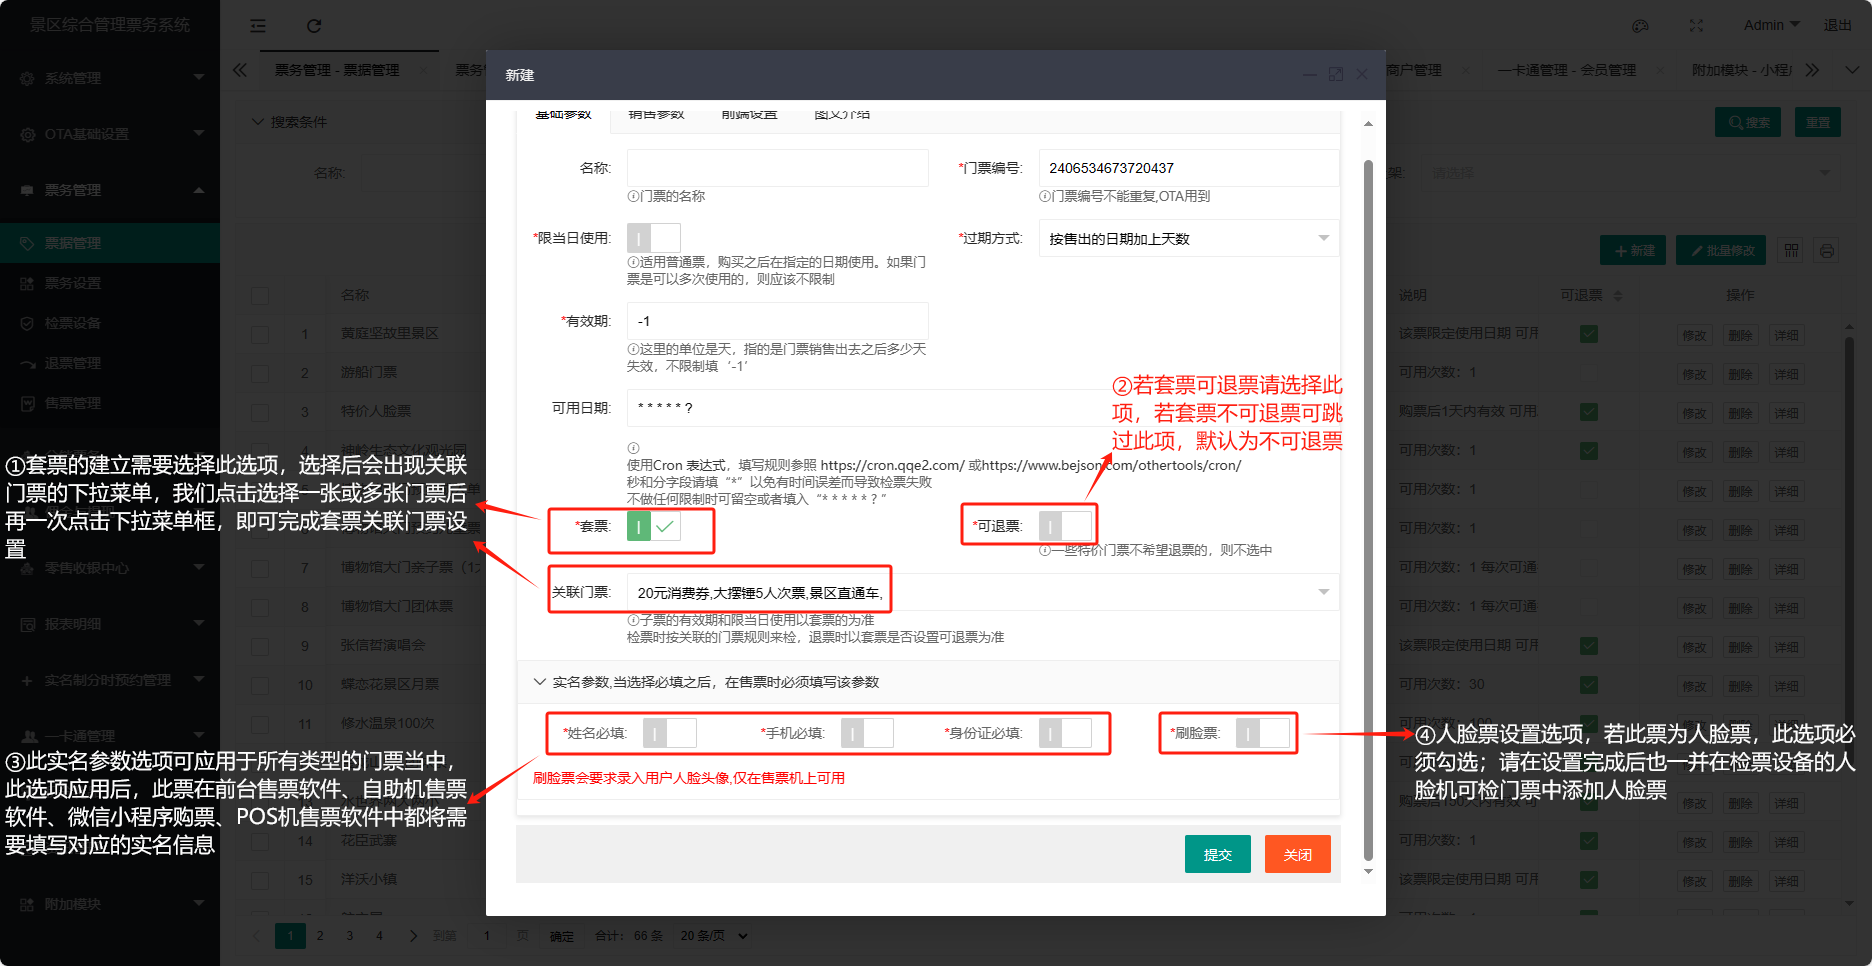Screen dimensions: 1872x966
Task: Collapse the sidebar with the menu-fold icon
Action: coord(258,26)
